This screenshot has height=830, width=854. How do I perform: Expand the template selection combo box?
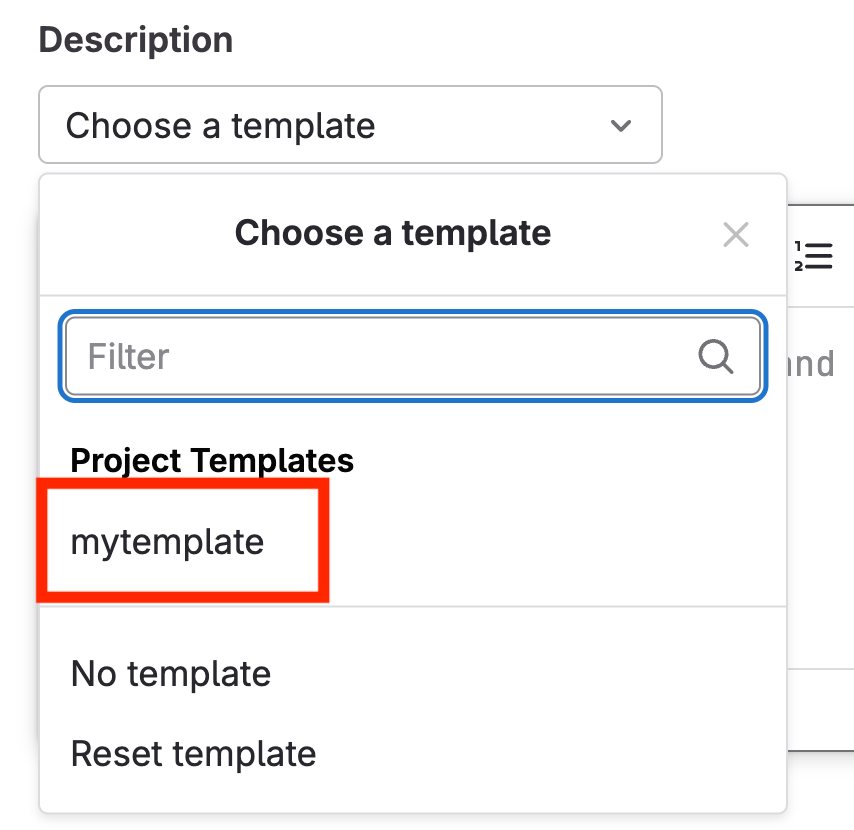coord(350,126)
